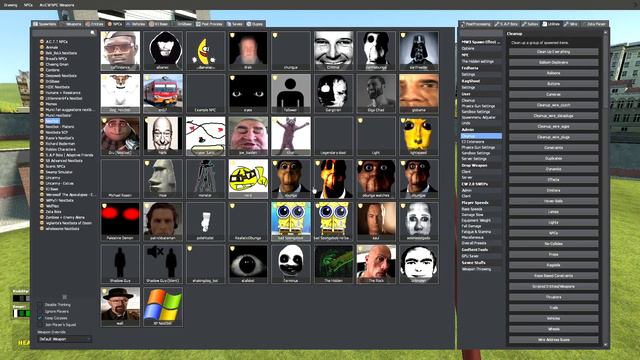The image size is (640, 360).
Task: Open the Animals NPC category
Action: (x=52, y=47)
